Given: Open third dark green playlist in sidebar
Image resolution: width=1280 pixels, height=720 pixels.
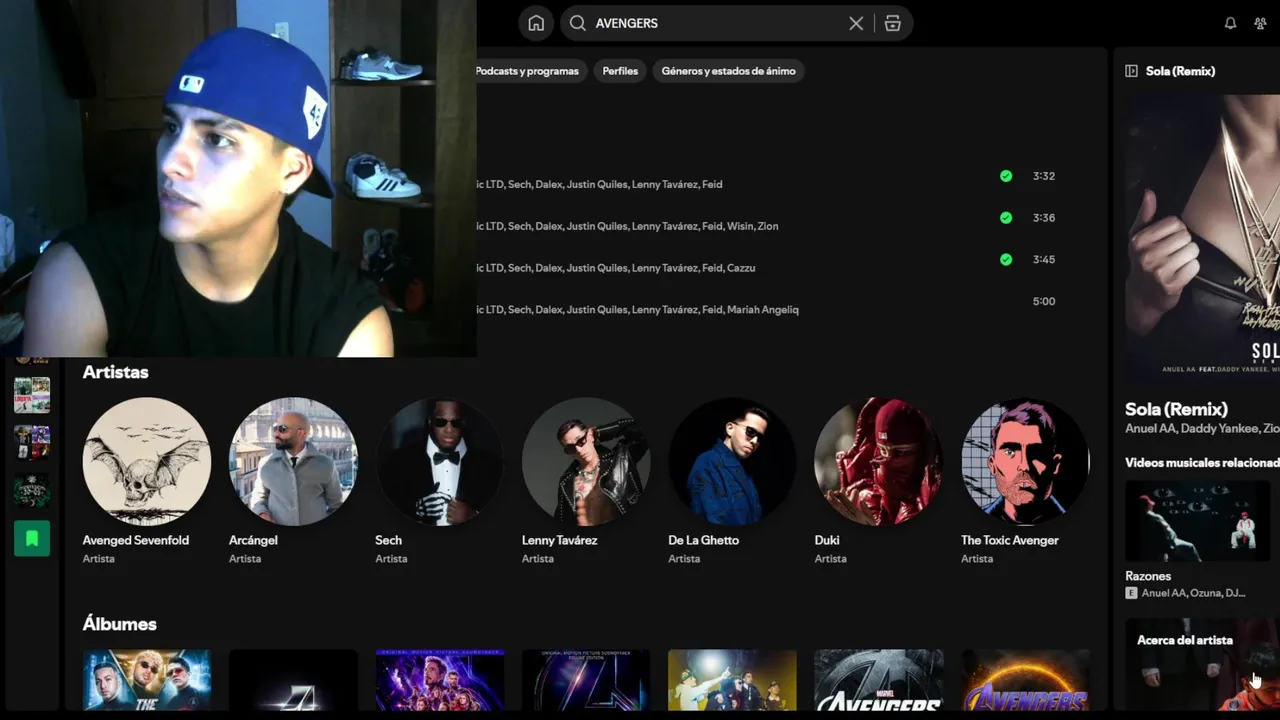Looking at the screenshot, I should click(32, 491).
